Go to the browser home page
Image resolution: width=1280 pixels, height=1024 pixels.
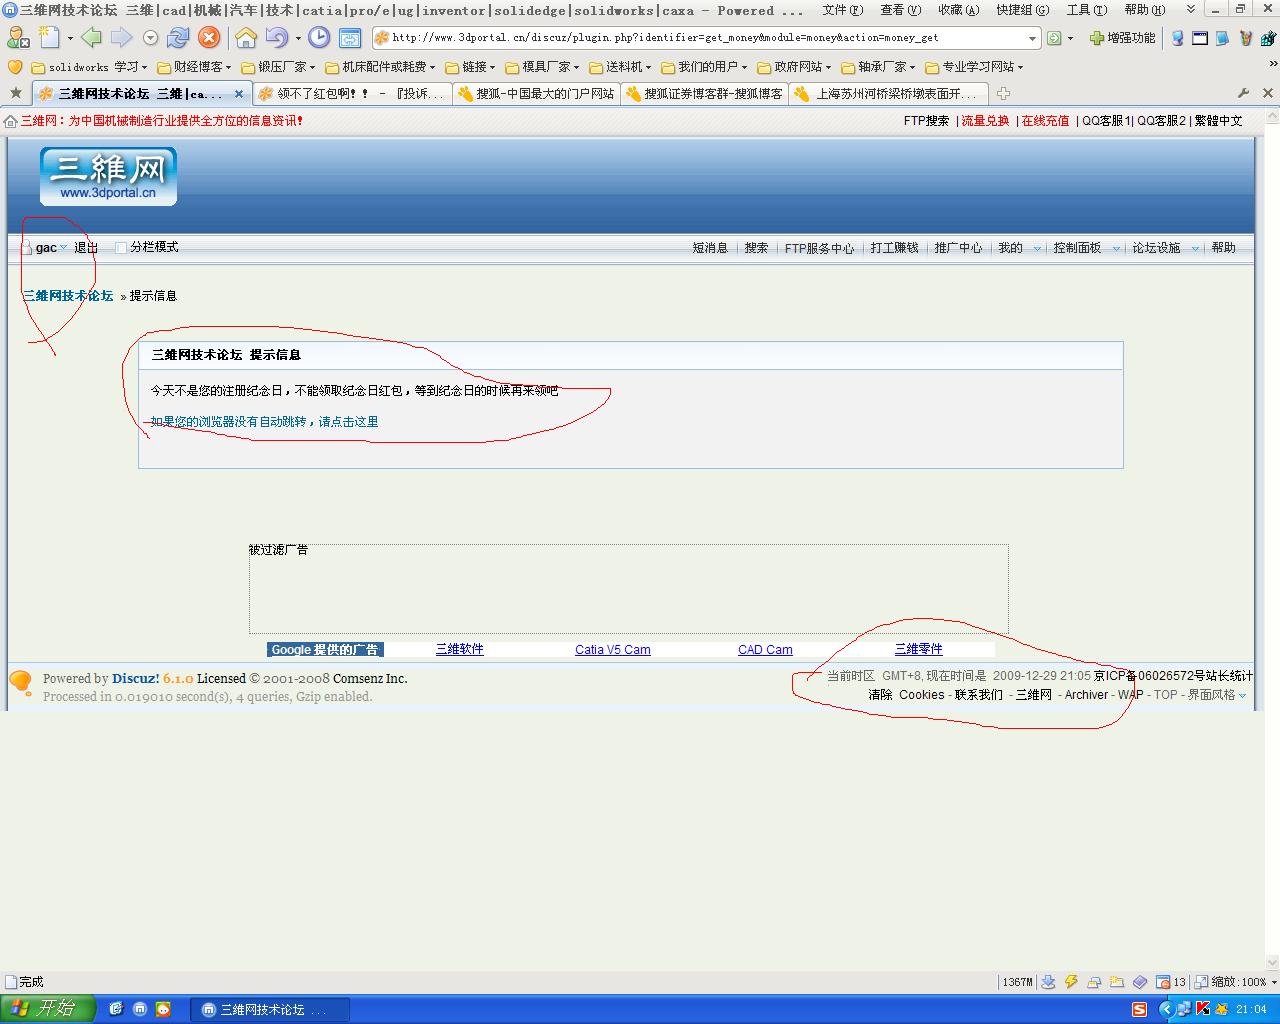coord(246,38)
